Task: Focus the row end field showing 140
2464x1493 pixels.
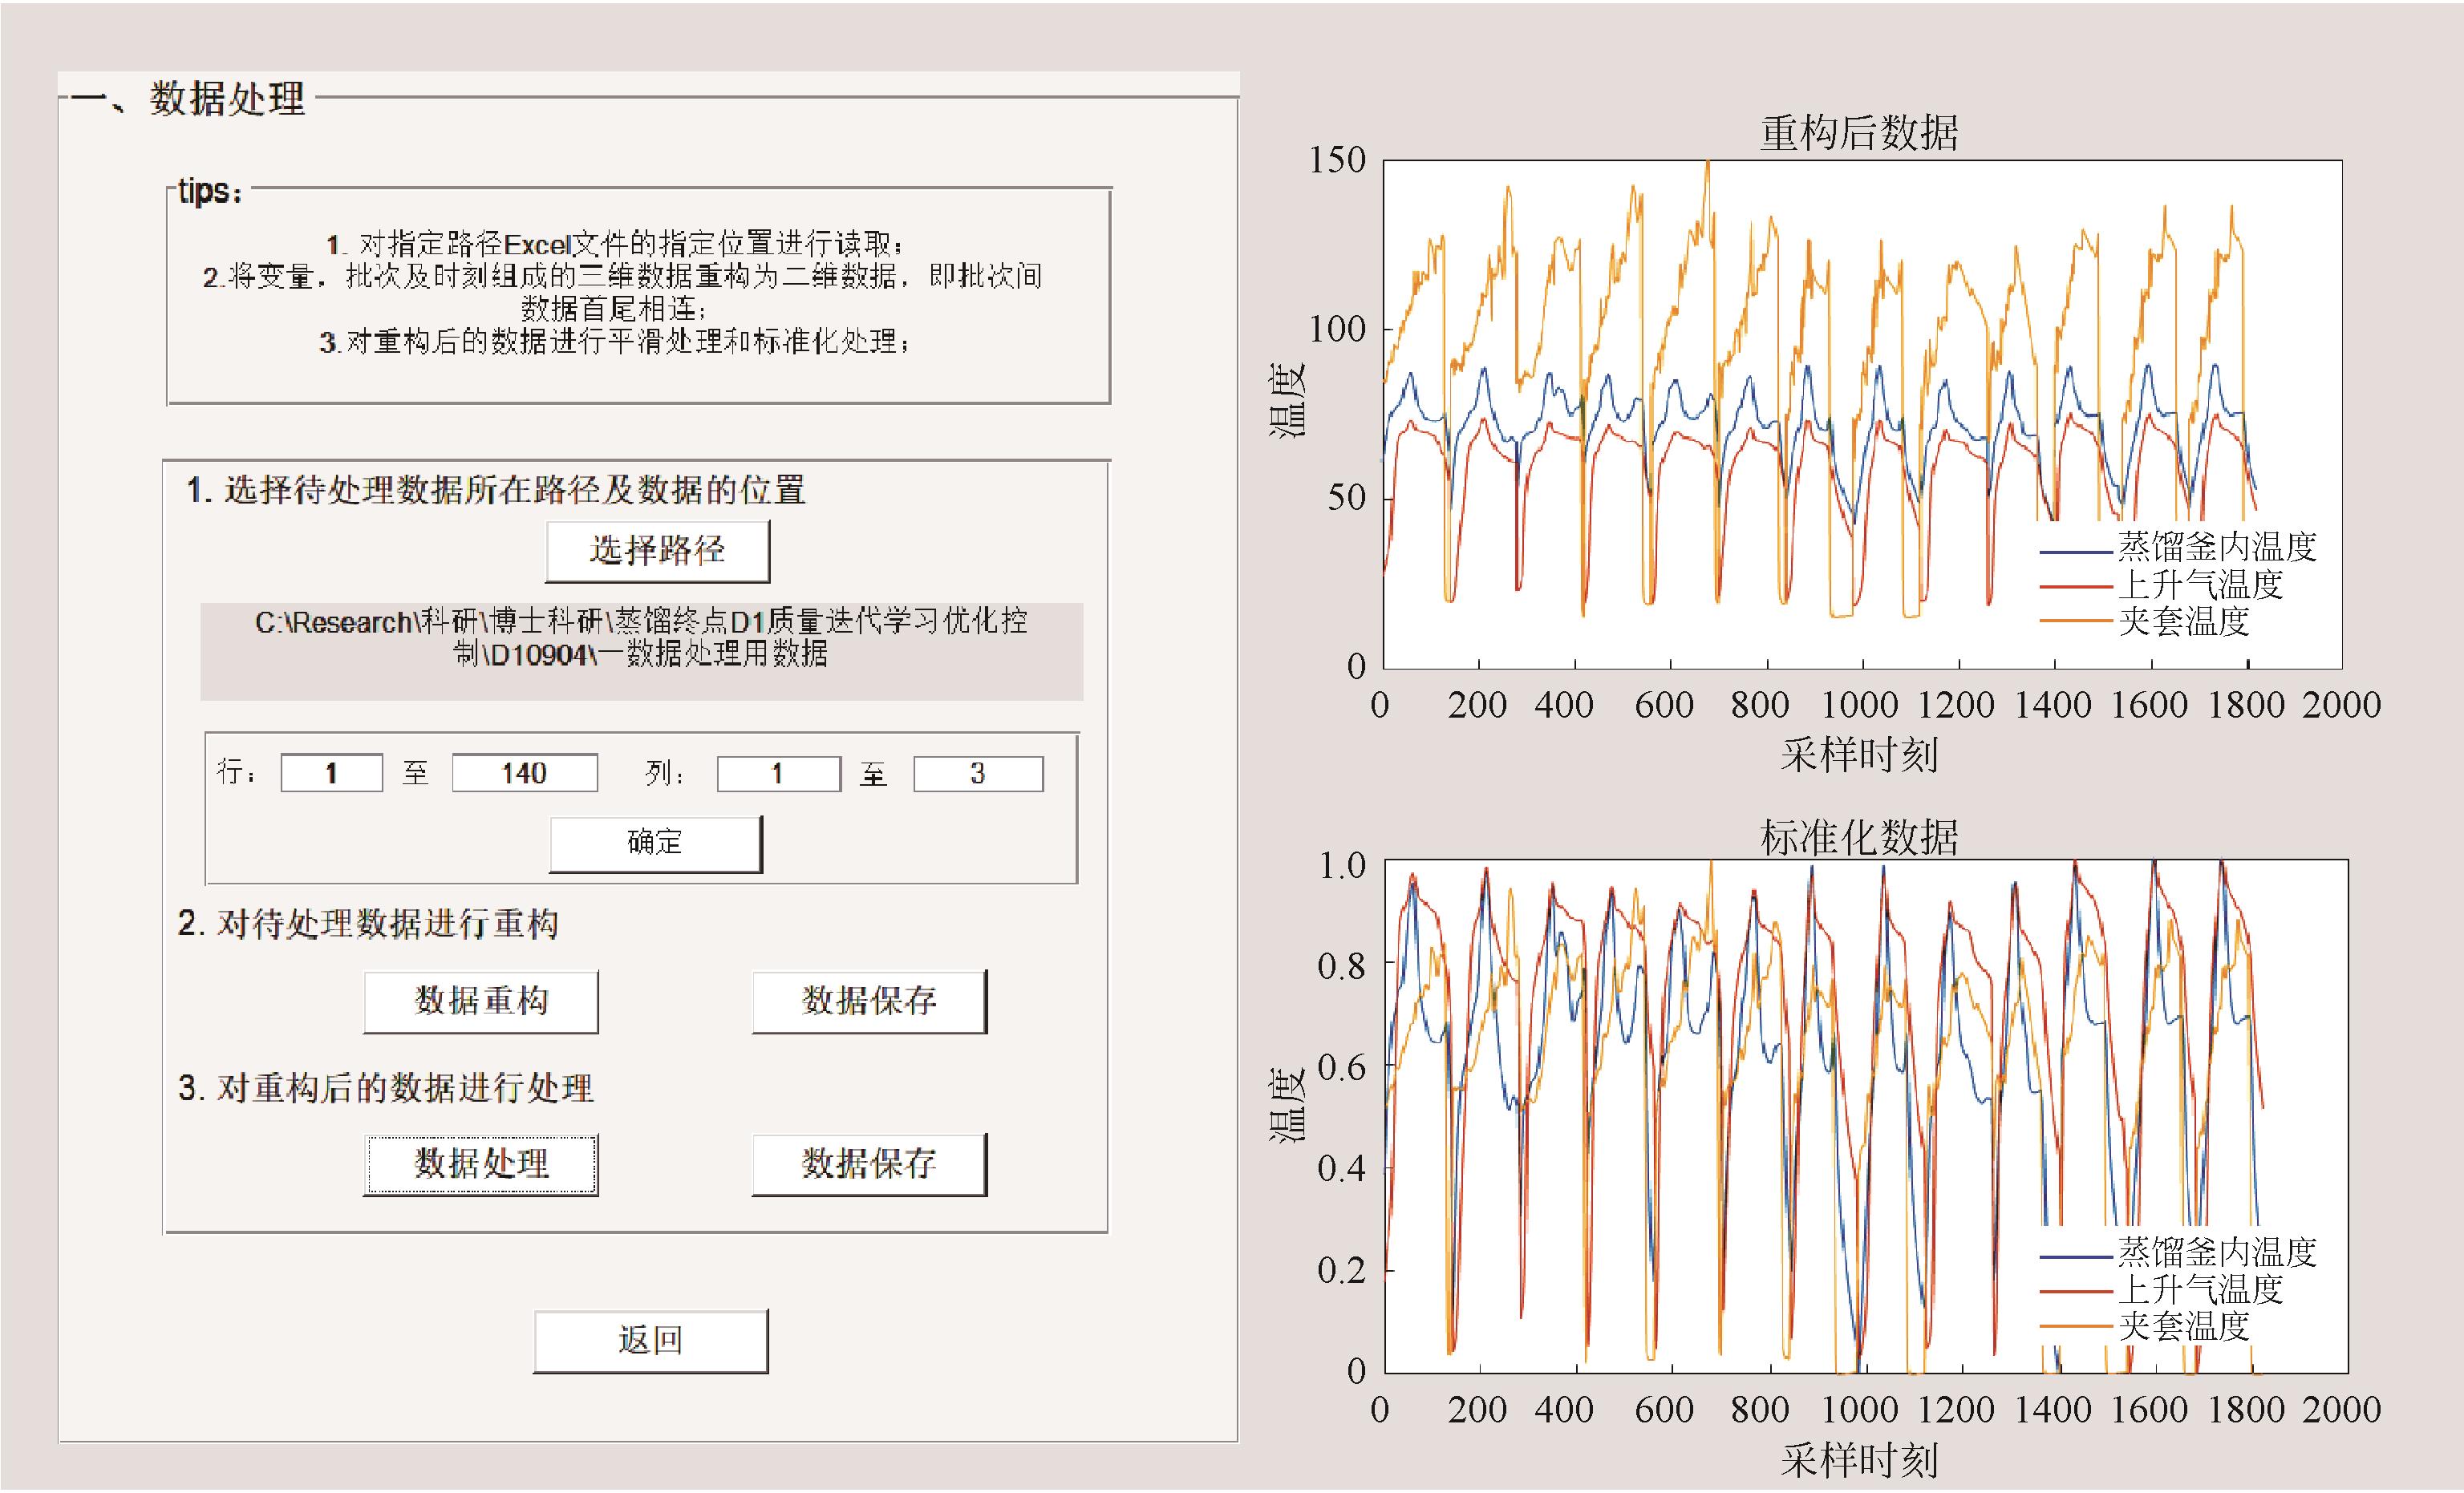Action: pos(524,773)
